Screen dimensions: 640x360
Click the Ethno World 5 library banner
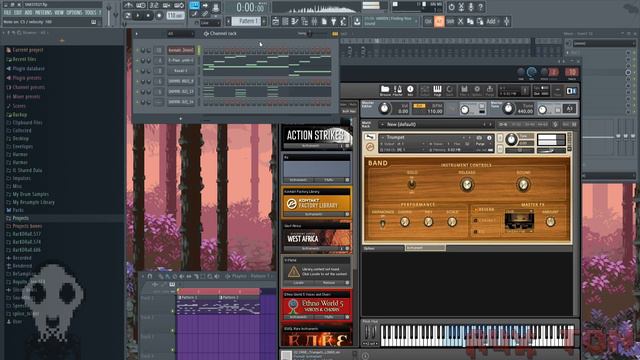click(316, 305)
